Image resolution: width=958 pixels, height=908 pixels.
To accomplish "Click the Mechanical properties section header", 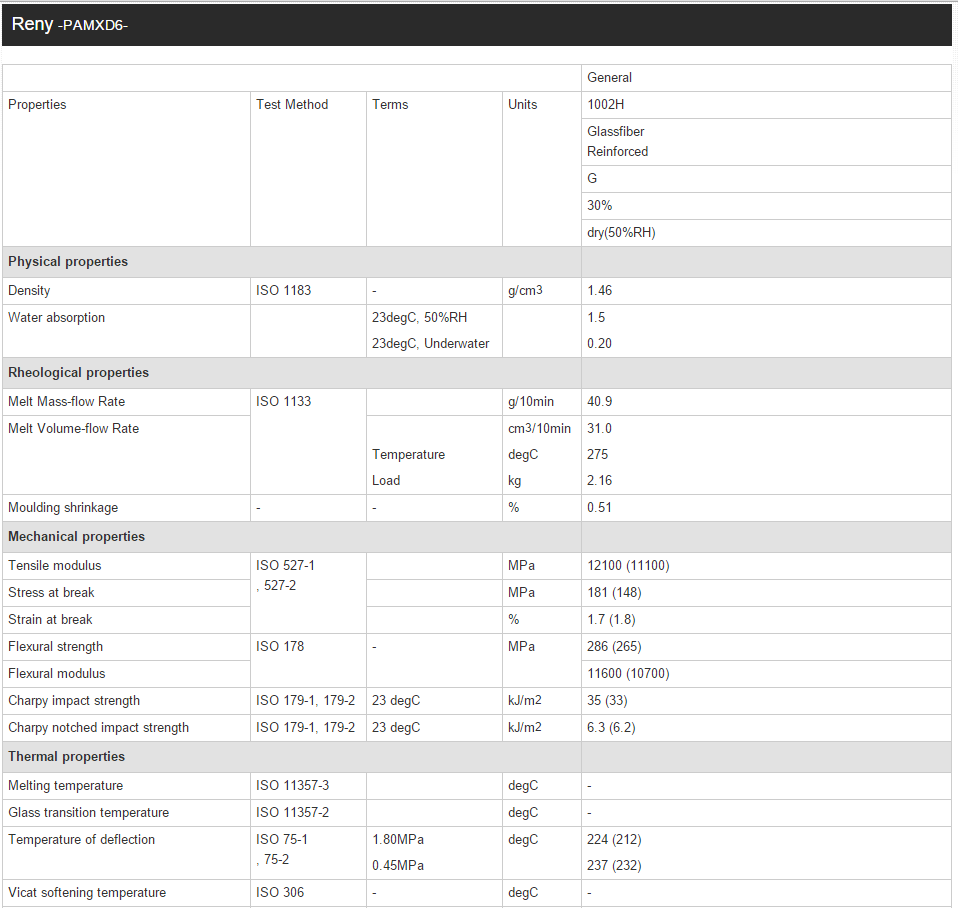I will coord(76,537).
